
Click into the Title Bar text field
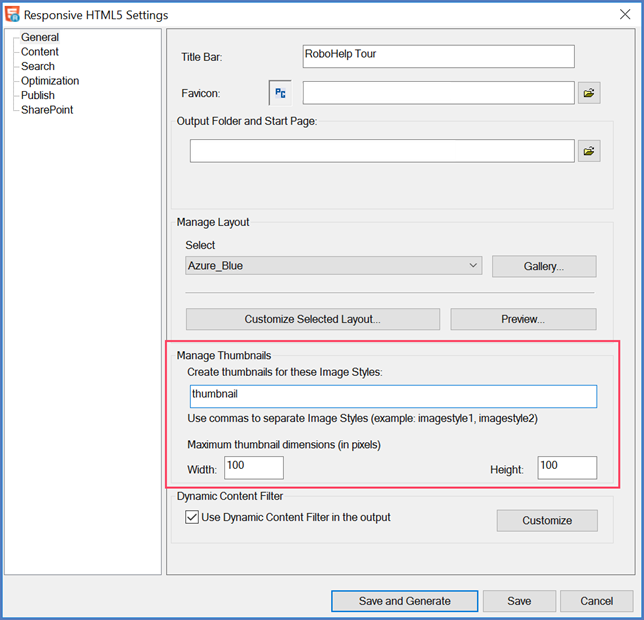point(438,56)
